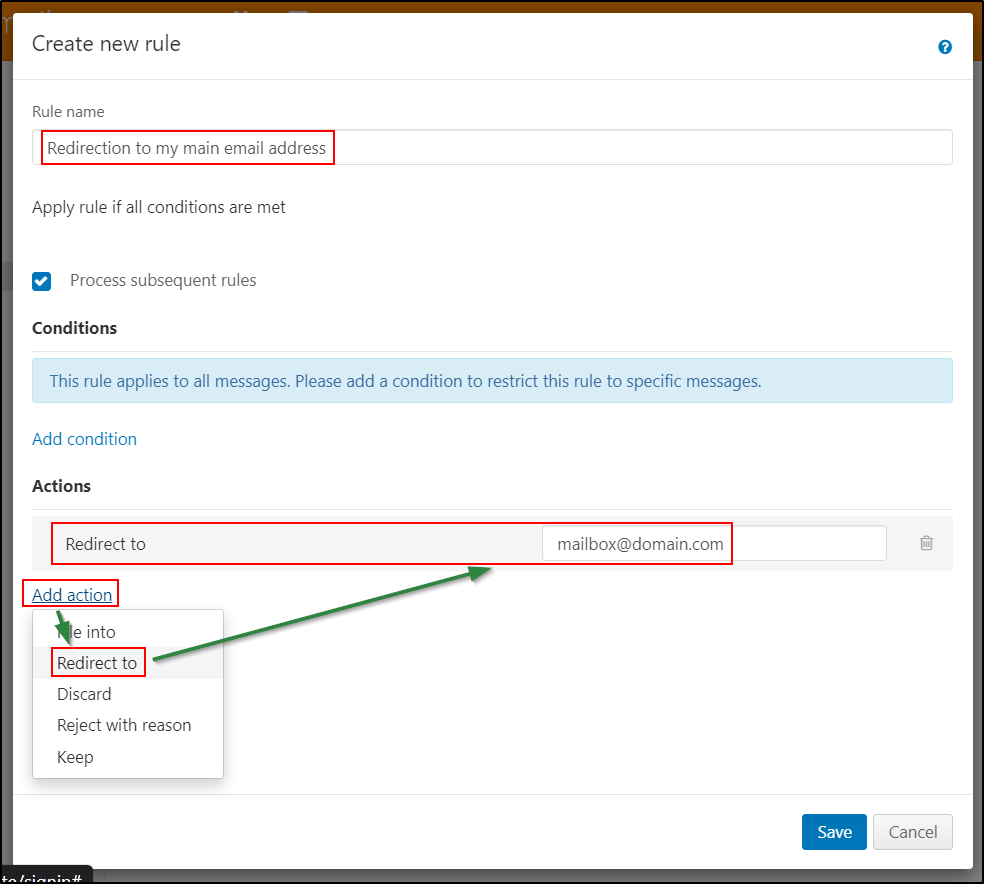The height and width of the screenshot is (884, 984).
Task: Cancel creating the rule
Action: [911, 831]
